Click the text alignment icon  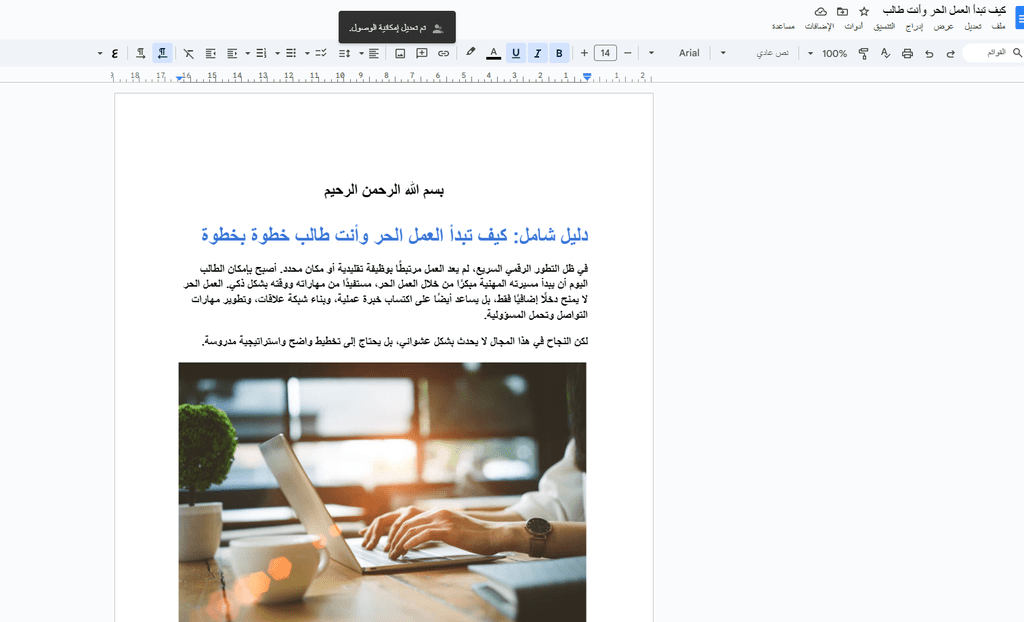(x=374, y=54)
